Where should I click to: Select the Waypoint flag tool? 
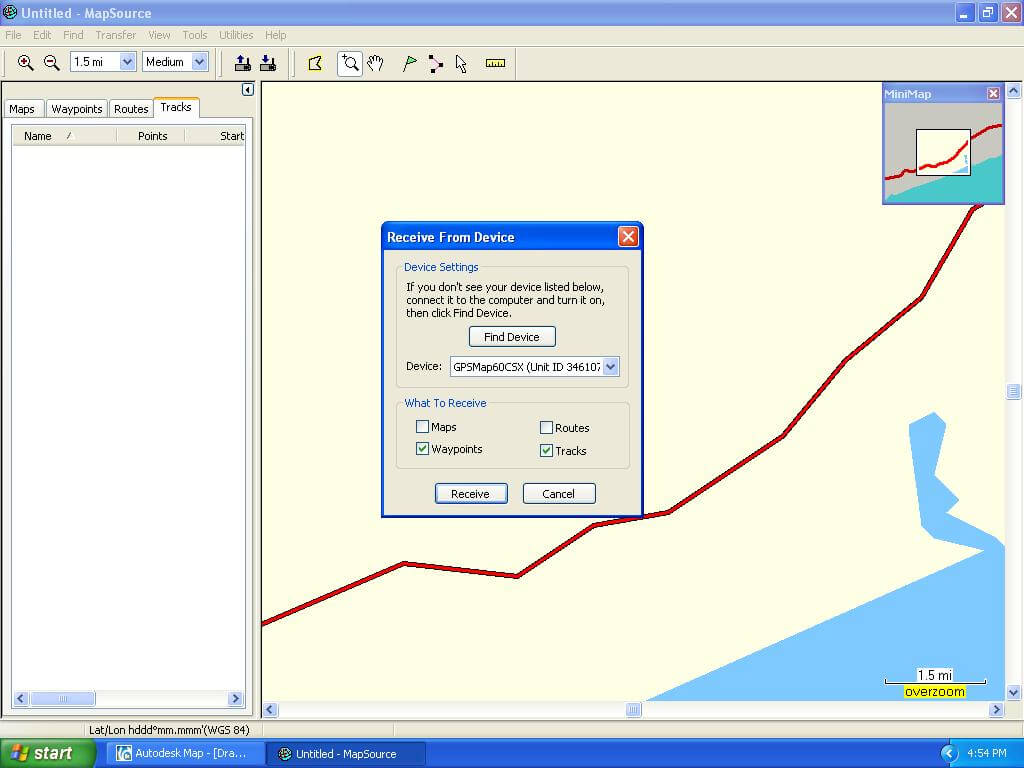point(409,63)
